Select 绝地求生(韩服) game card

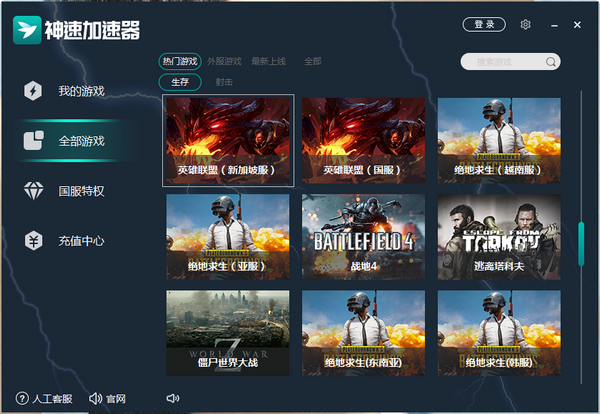[499, 333]
